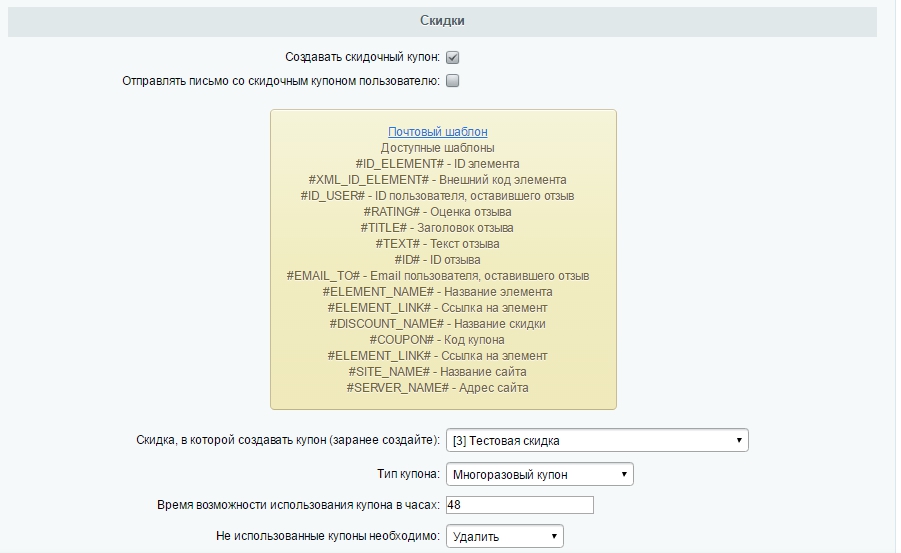This screenshot has height=553, width=901.
Task: Click the Скидки section header
Action: click(x=442, y=21)
